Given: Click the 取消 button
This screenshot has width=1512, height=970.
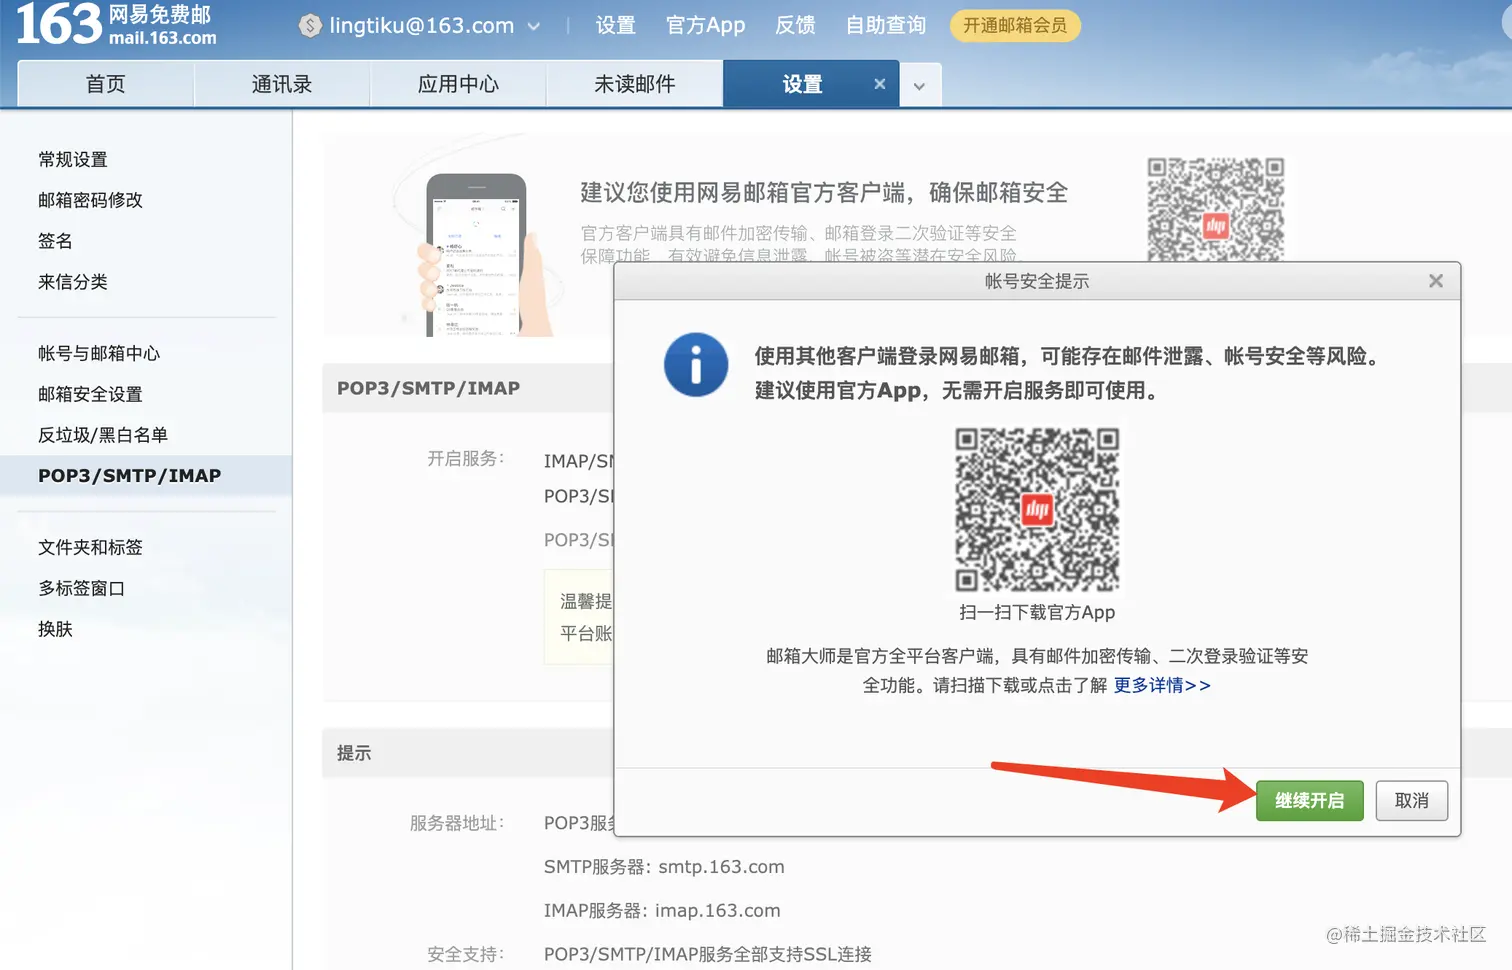Looking at the screenshot, I should pyautogui.click(x=1412, y=801).
